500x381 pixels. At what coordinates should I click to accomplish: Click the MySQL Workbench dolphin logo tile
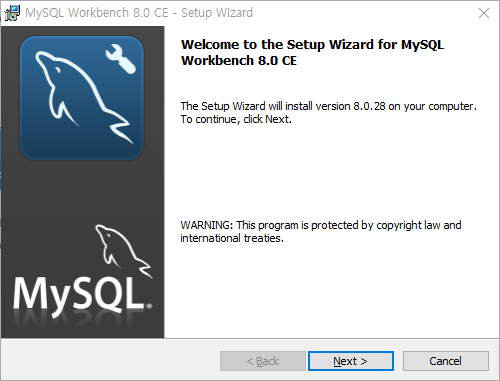click(82, 98)
